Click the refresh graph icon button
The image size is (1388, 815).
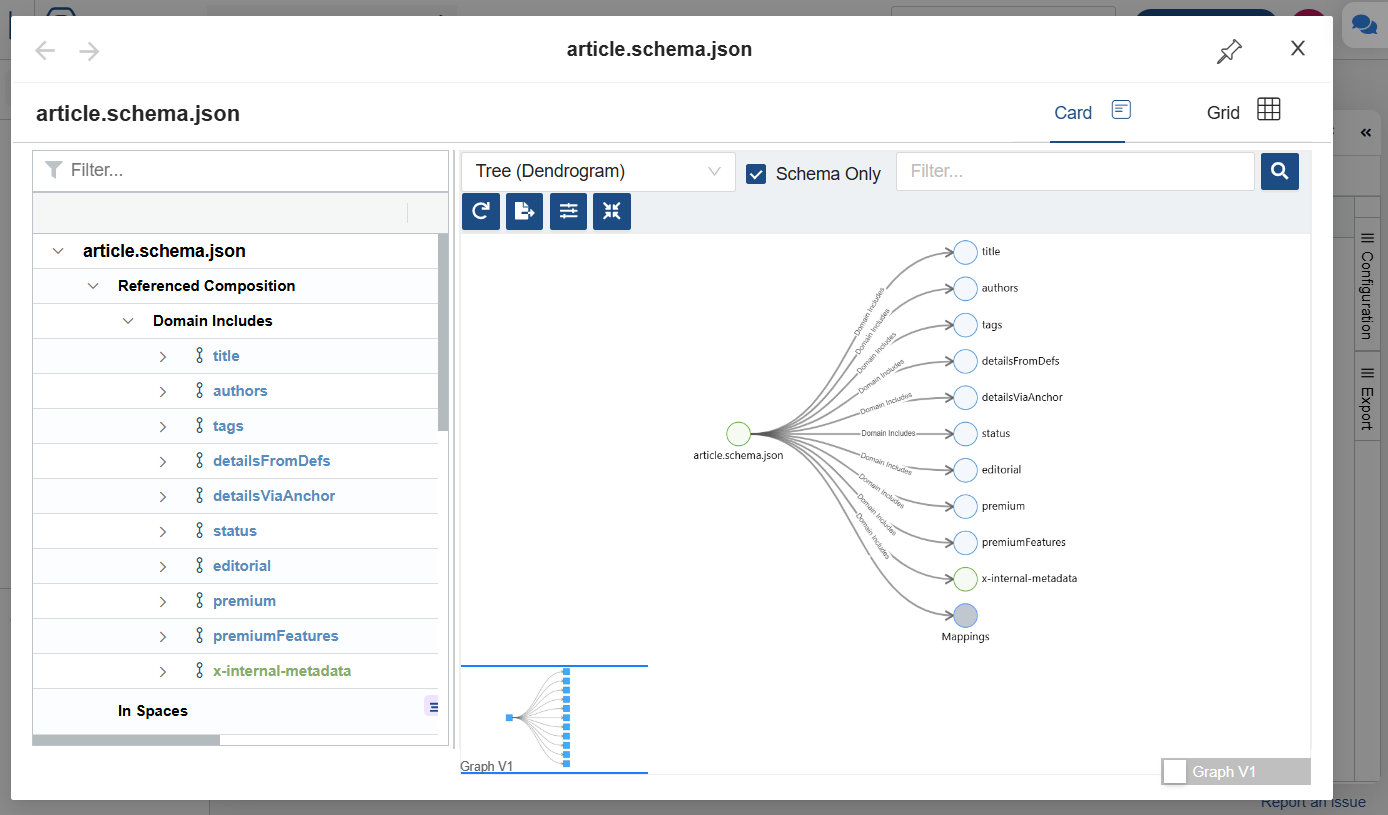point(480,211)
